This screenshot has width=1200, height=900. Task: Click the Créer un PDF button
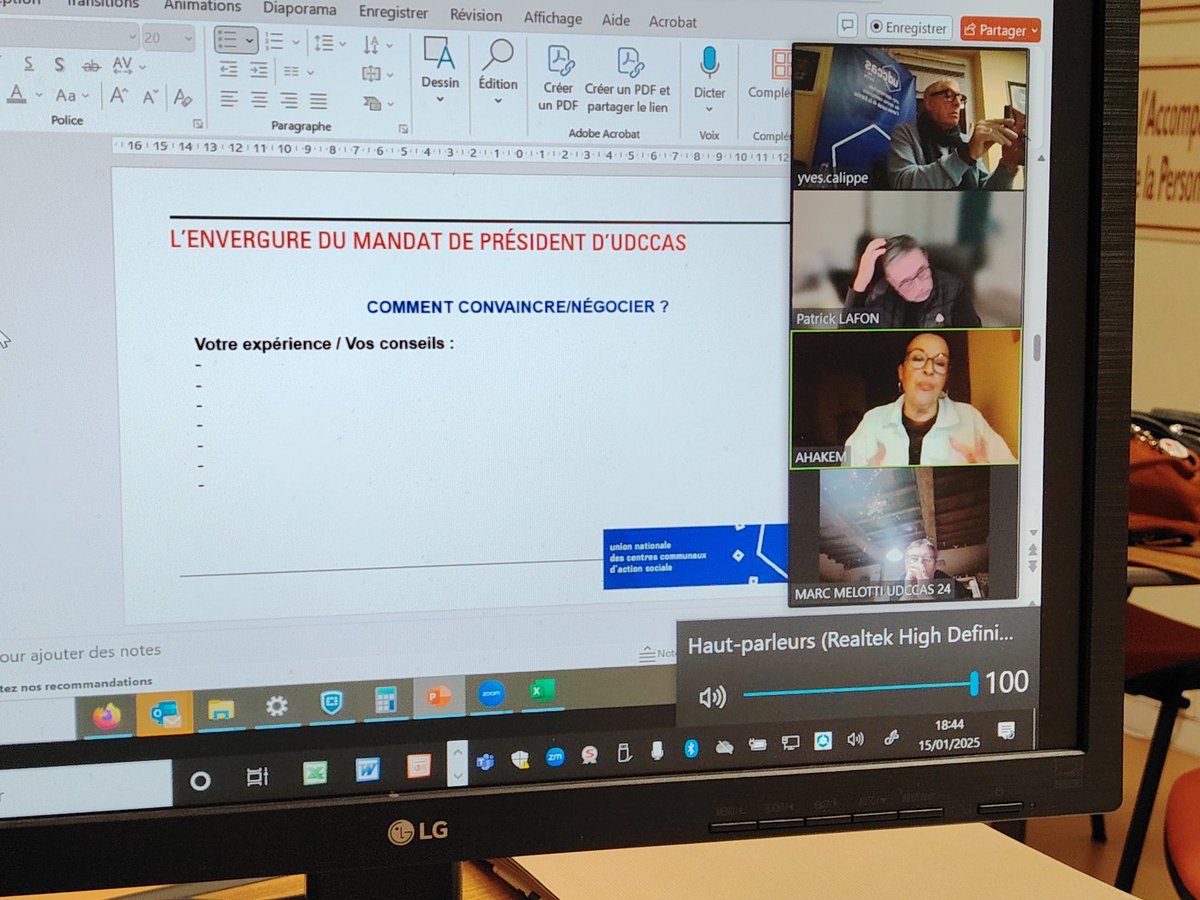(x=559, y=78)
